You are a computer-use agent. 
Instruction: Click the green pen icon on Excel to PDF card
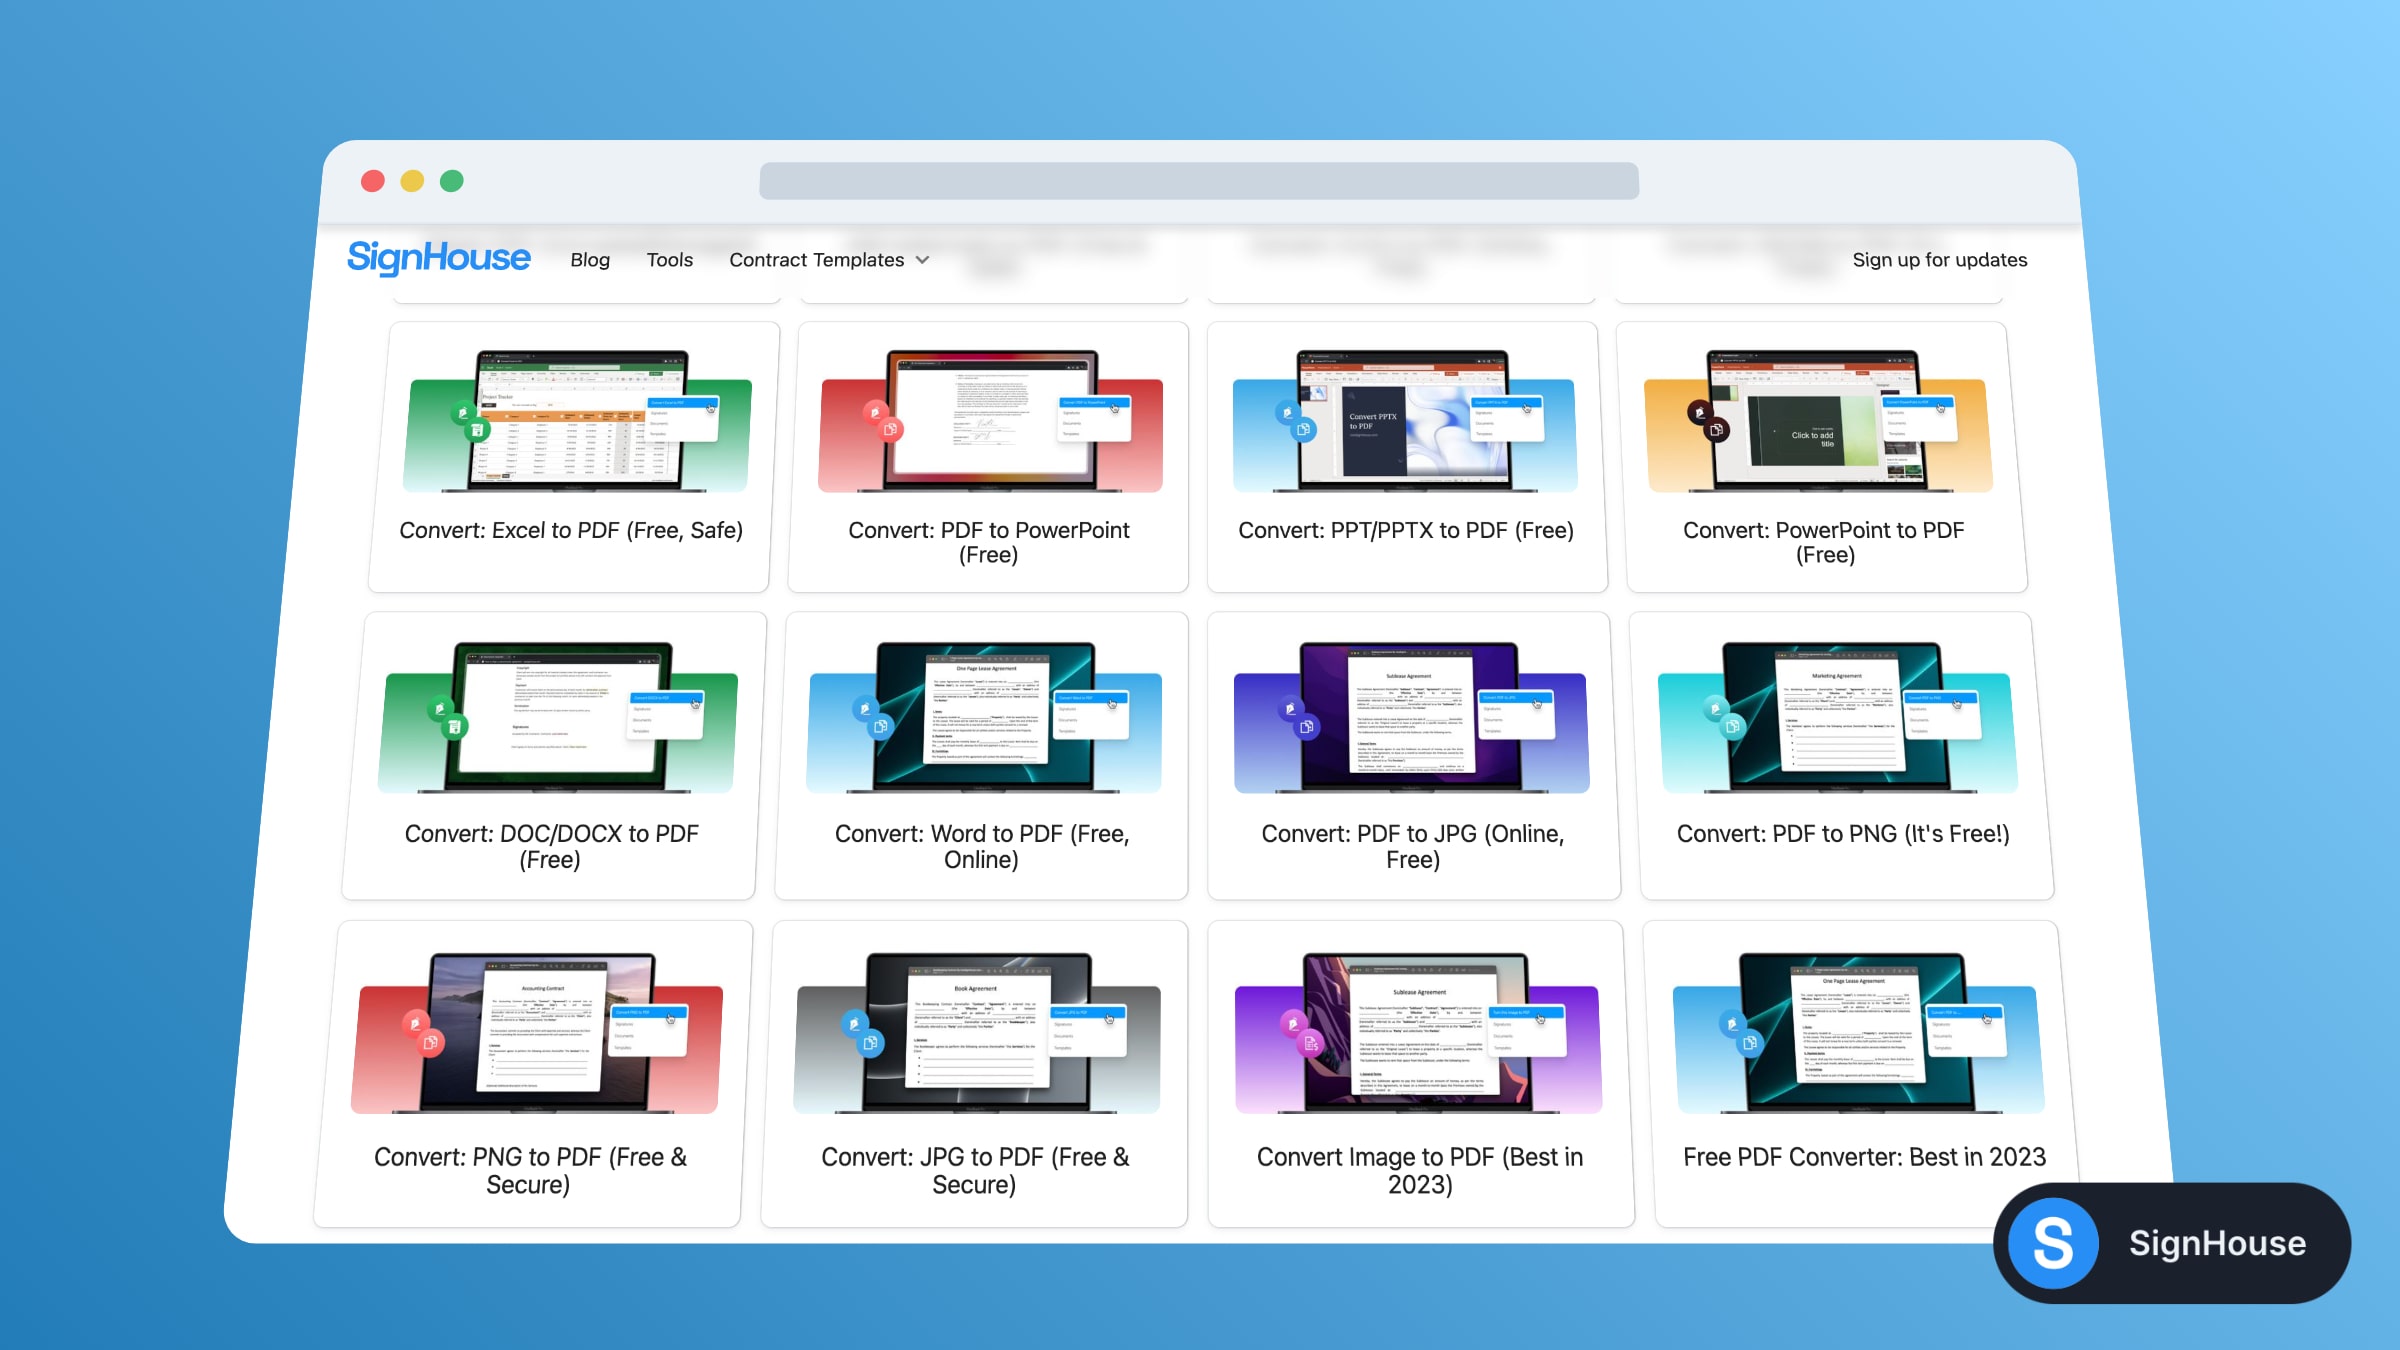463,414
